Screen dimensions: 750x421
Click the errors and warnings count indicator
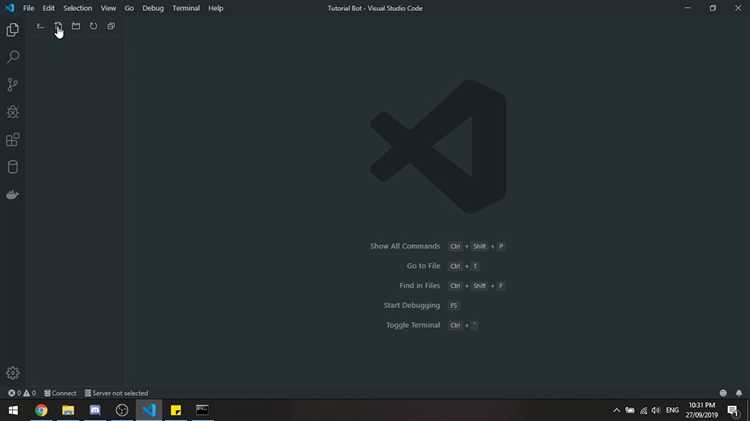coord(22,393)
